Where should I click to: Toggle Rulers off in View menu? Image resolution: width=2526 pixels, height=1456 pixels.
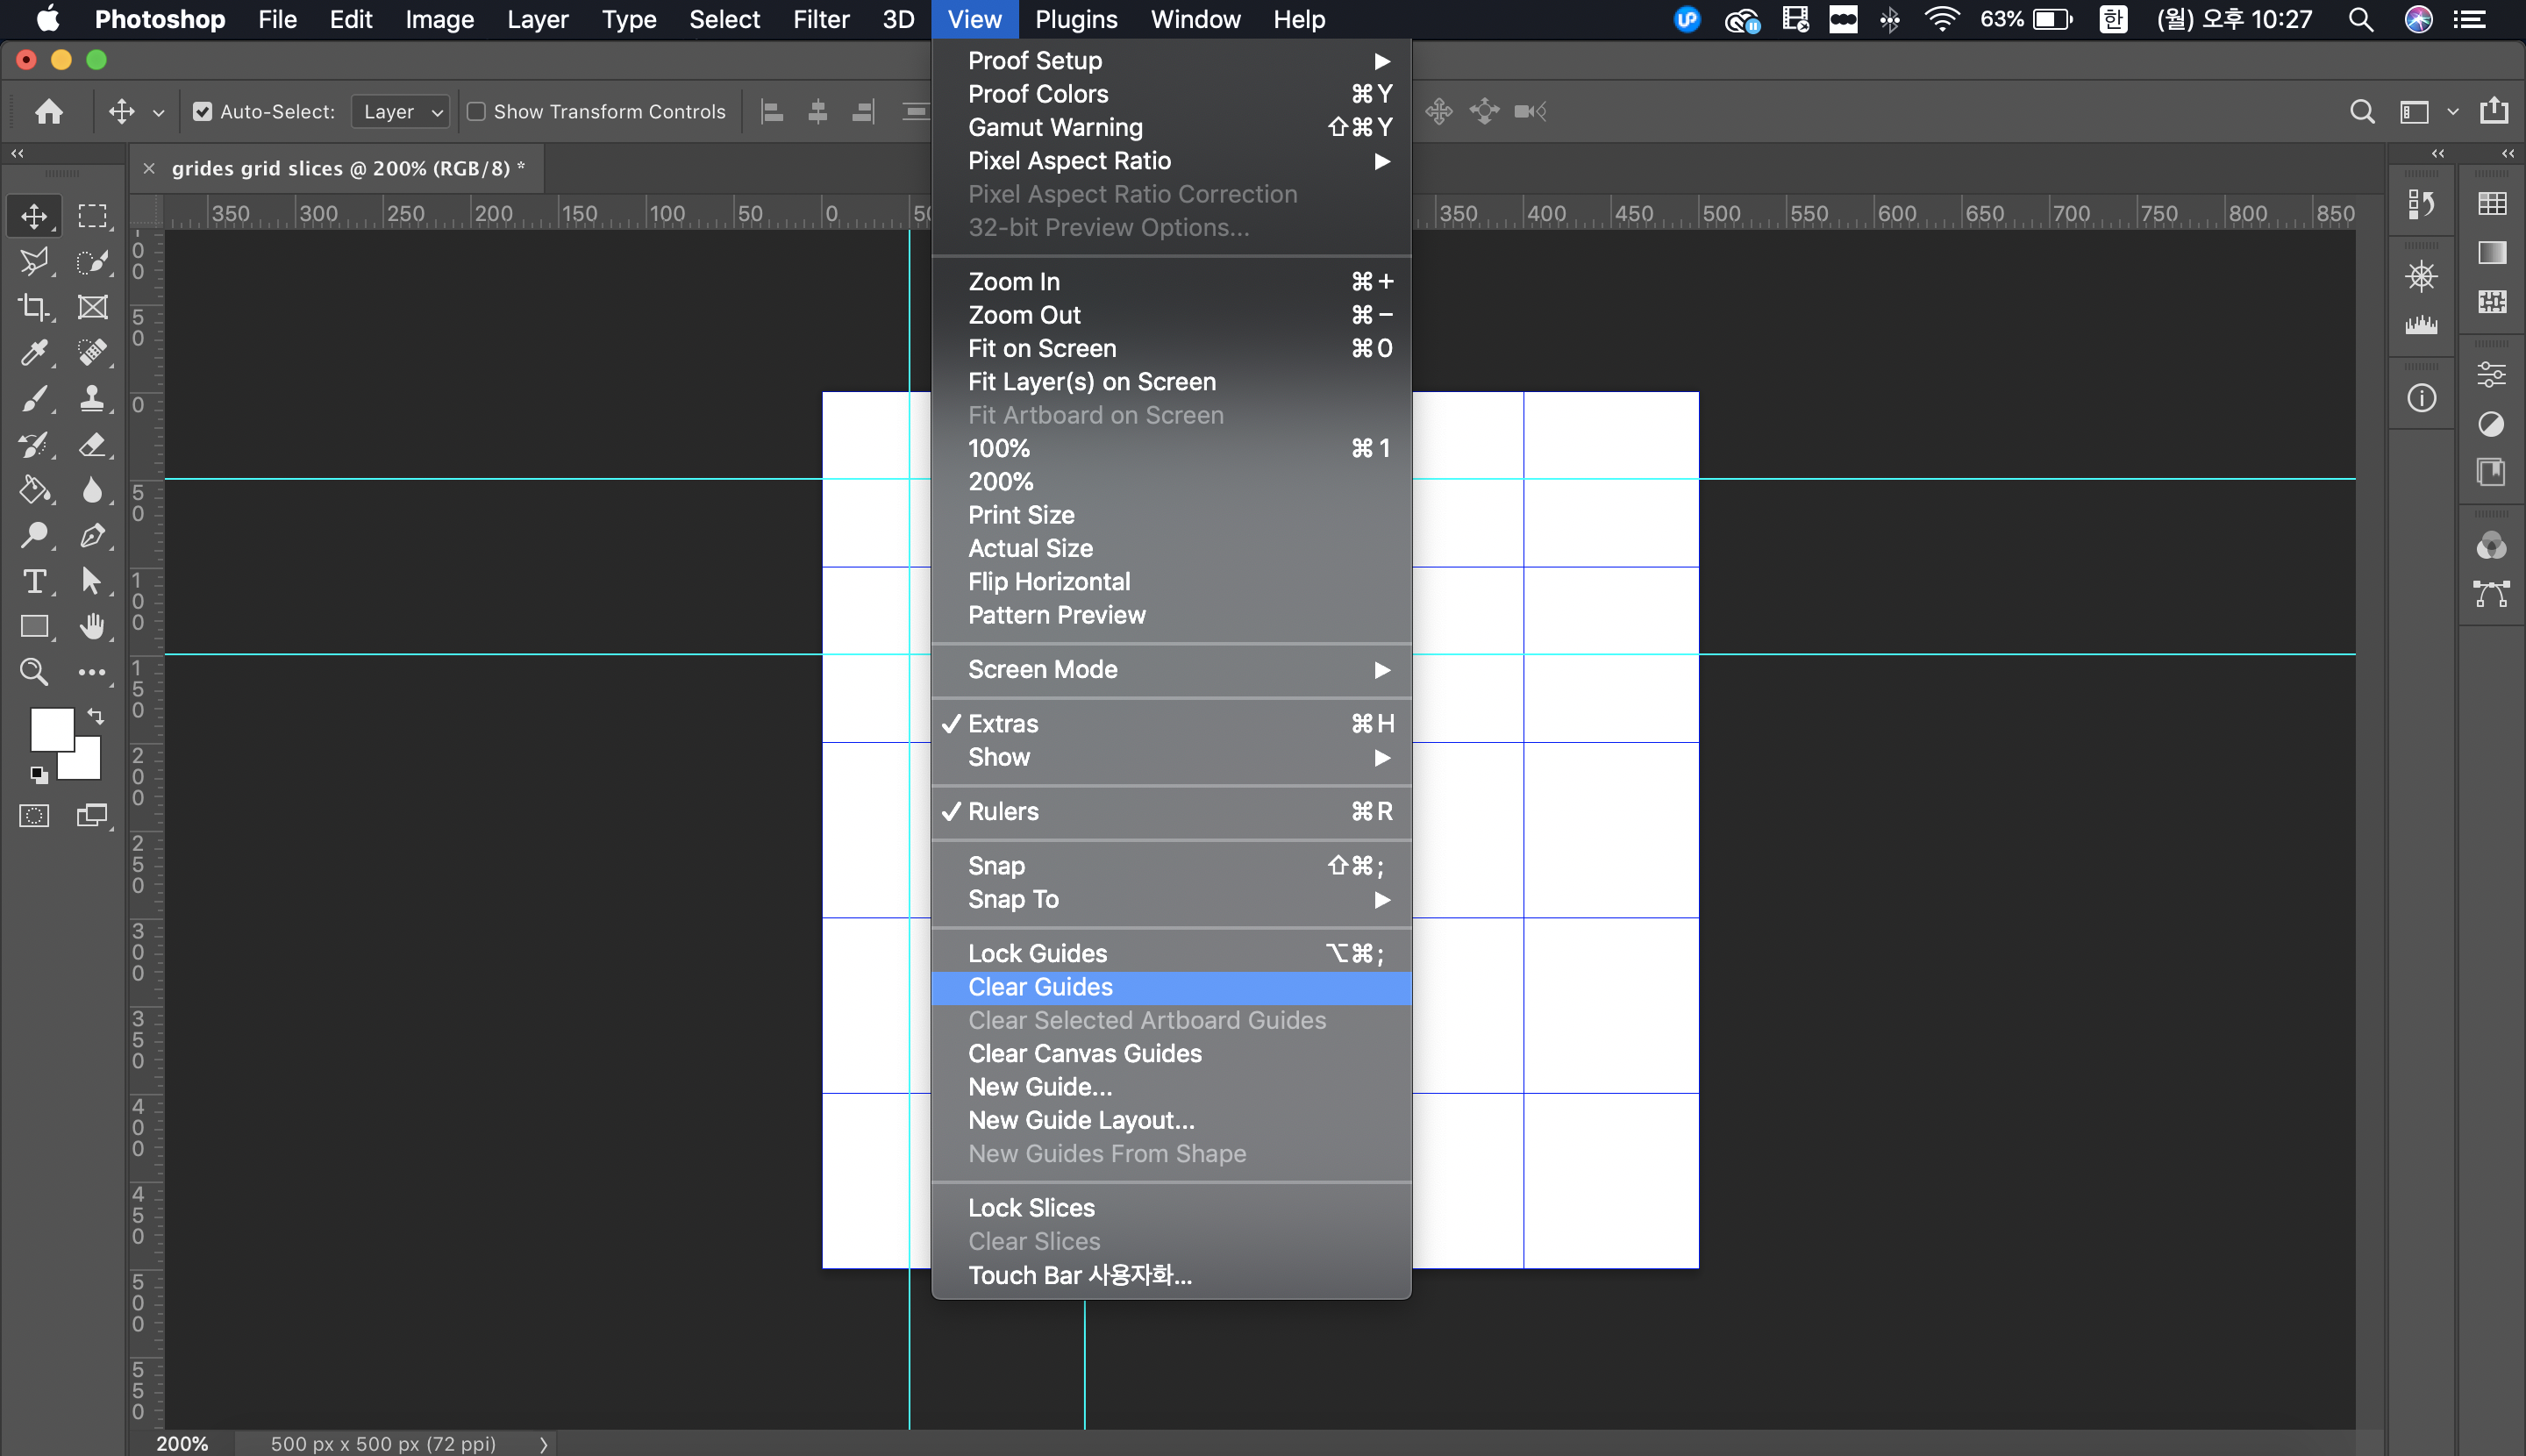click(1003, 811)
